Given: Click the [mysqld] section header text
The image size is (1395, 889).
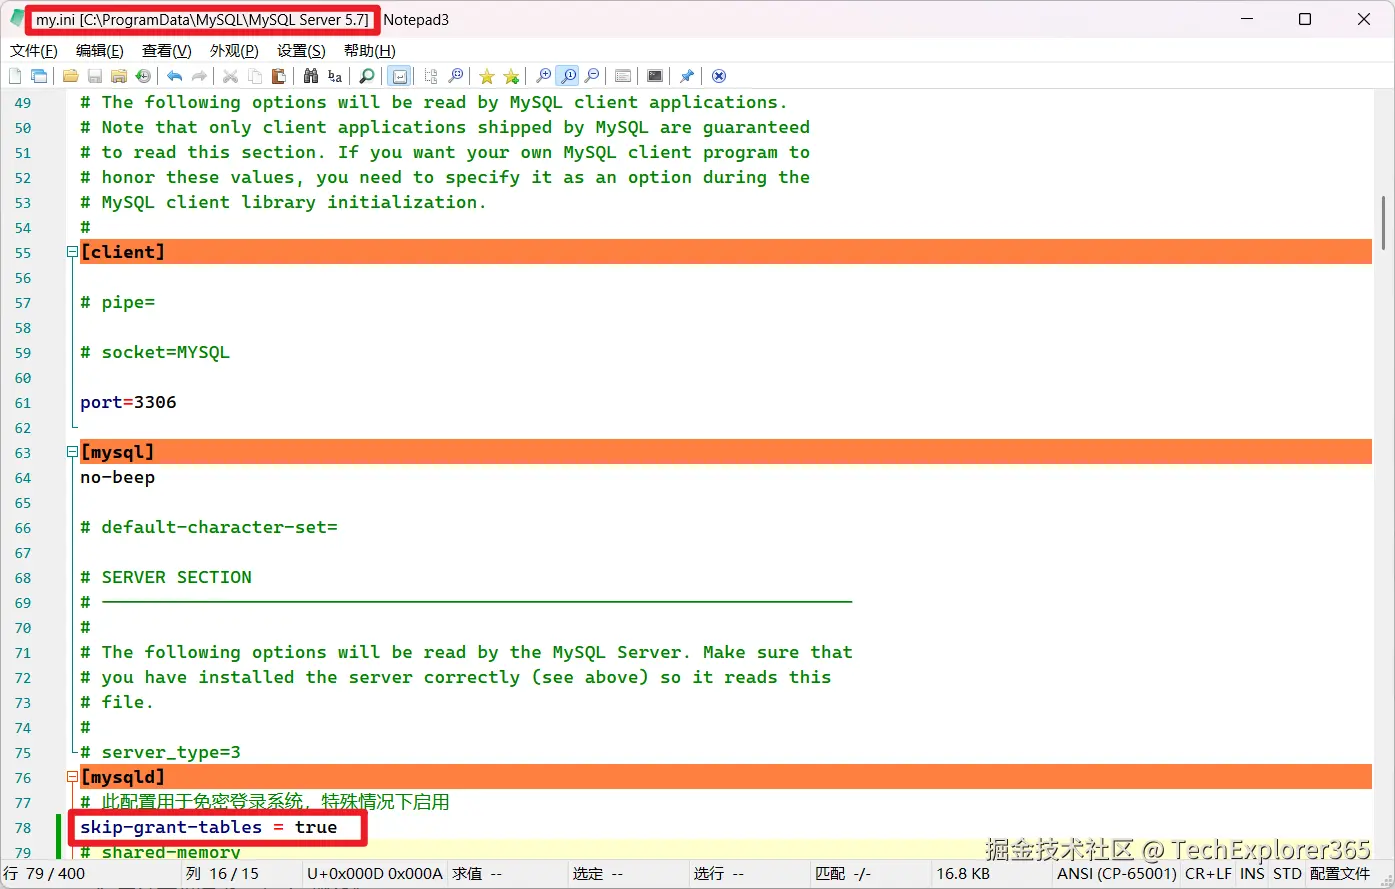Looking at the screenshot, I should 122,777.
